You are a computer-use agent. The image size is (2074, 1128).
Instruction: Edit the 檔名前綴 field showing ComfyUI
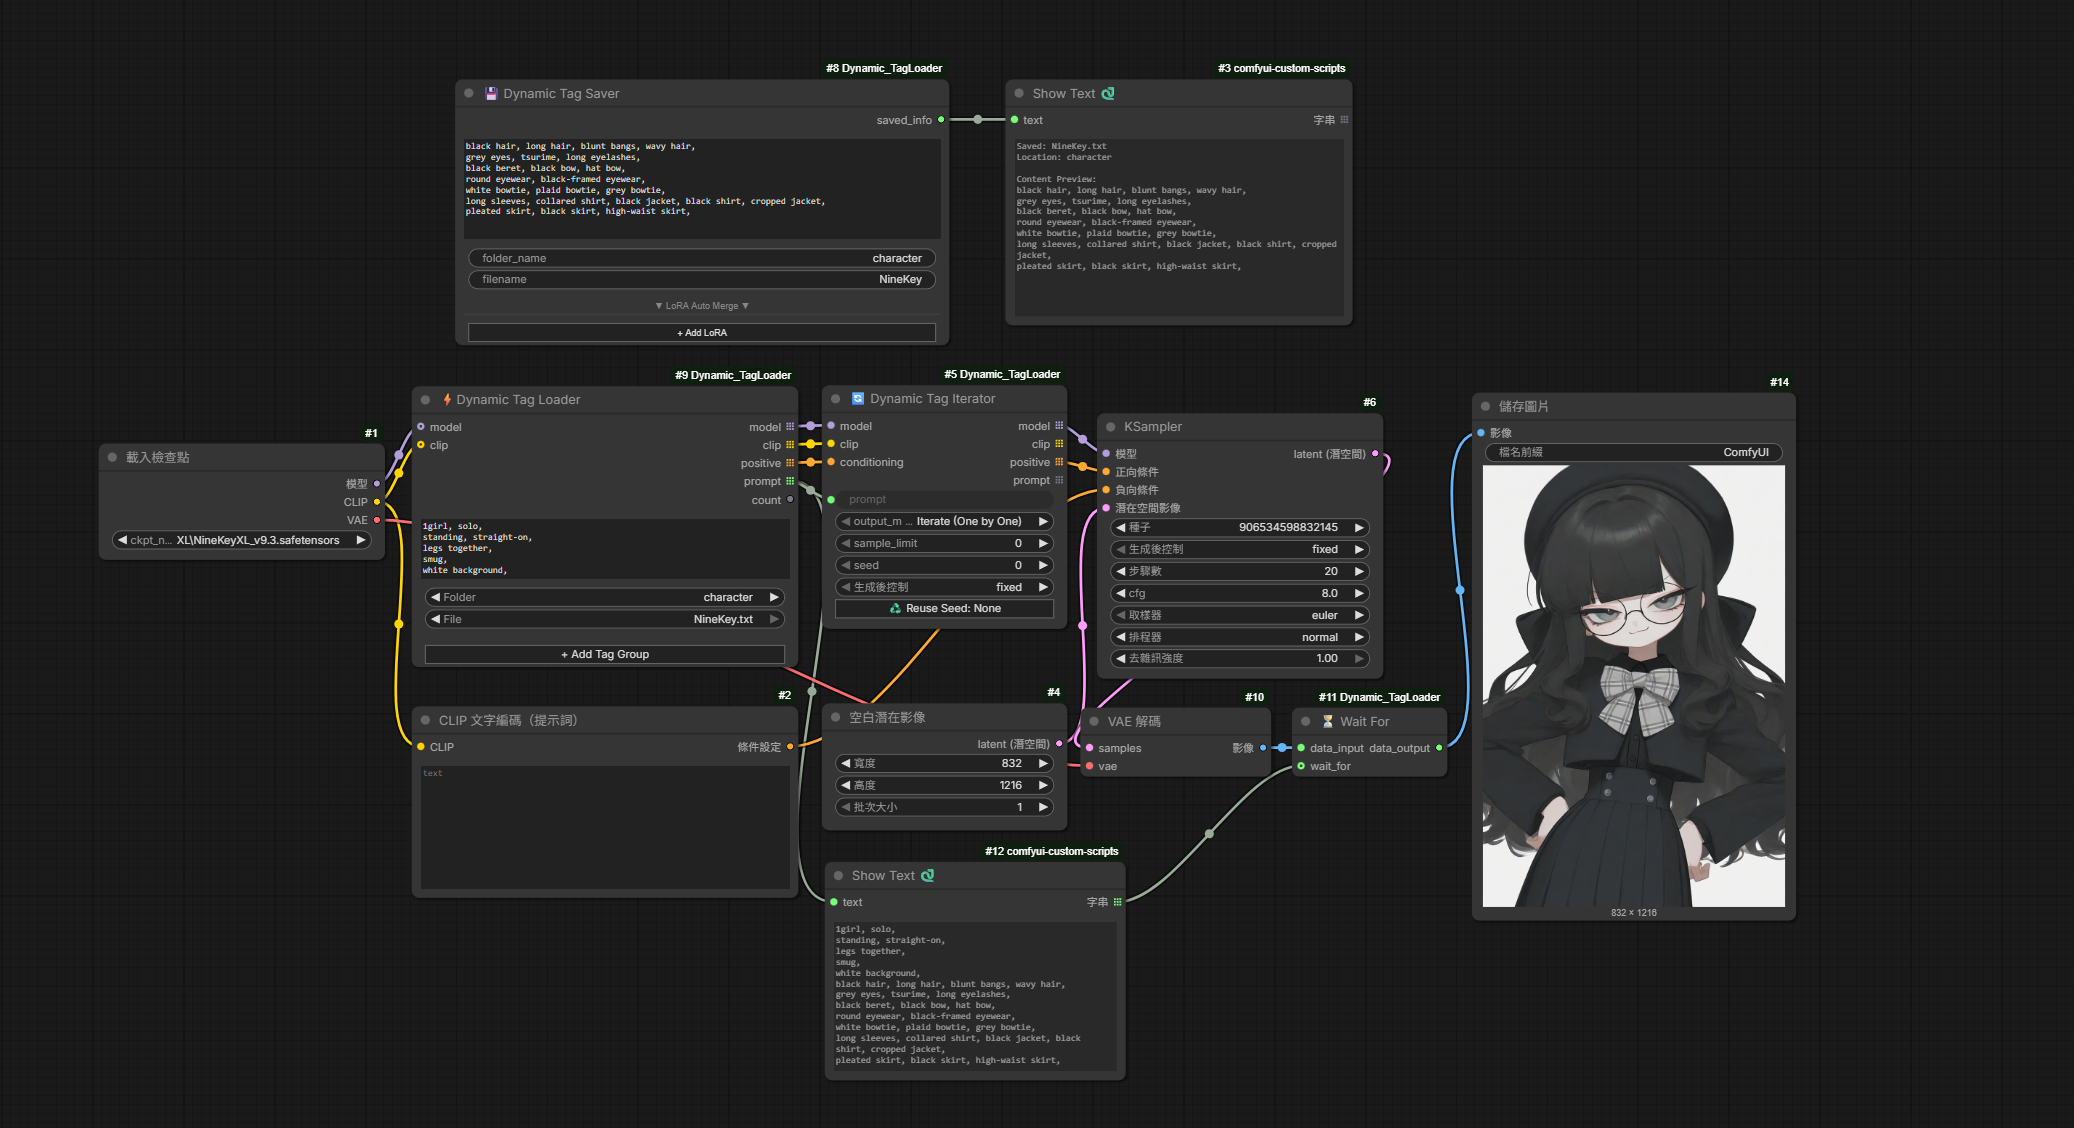pyautogui.click(x=1634, y=453)
